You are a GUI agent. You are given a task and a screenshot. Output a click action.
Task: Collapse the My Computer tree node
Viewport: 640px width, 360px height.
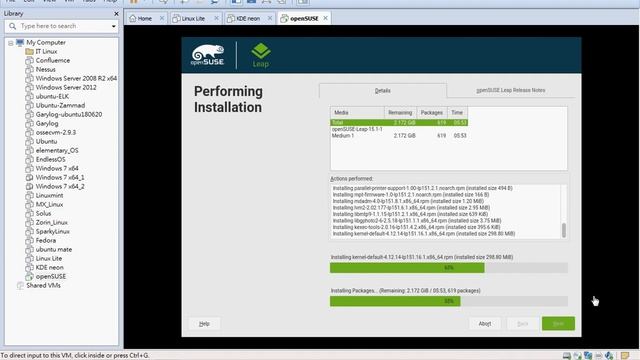click(x=11, y=43)
